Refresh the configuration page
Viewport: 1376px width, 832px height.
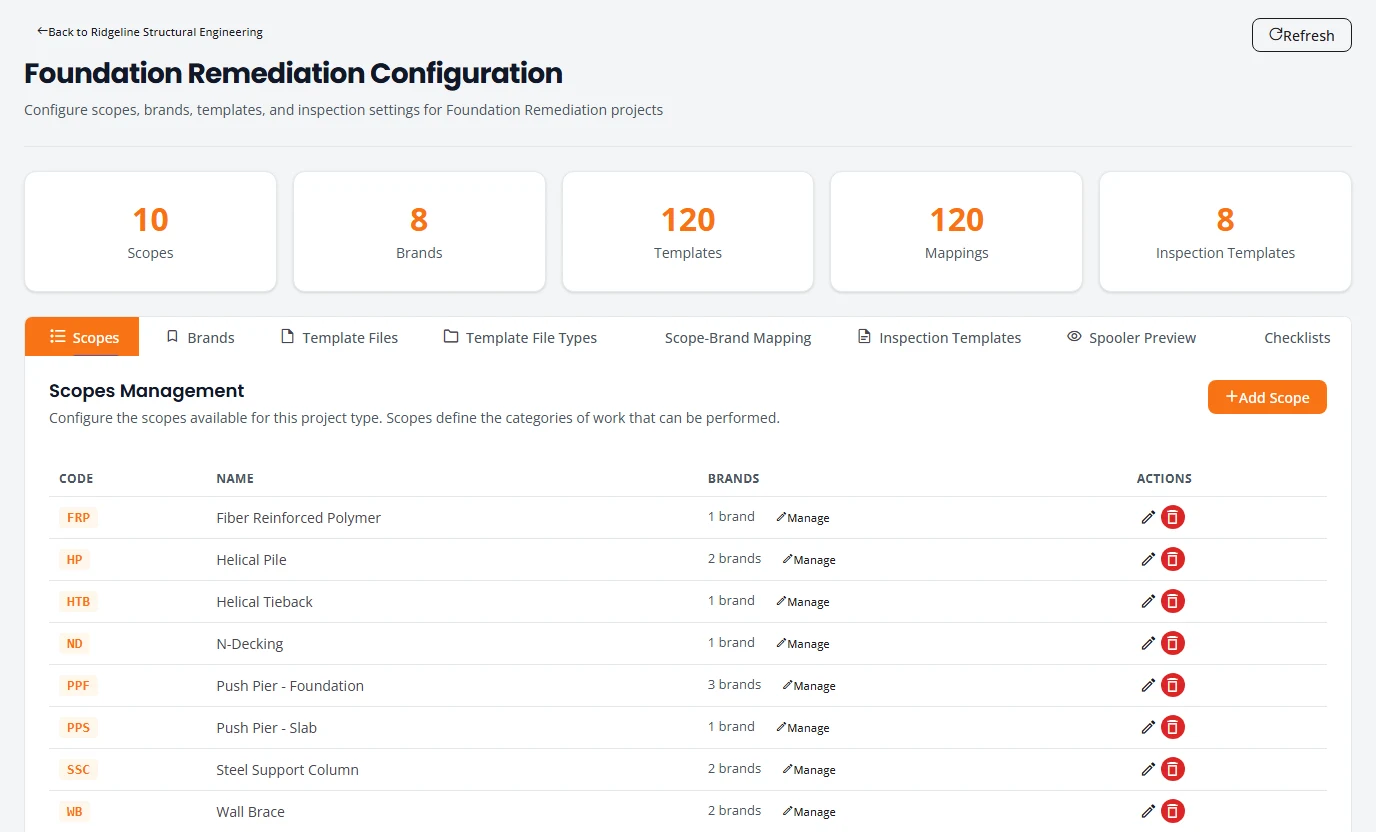coord(1302,35)
